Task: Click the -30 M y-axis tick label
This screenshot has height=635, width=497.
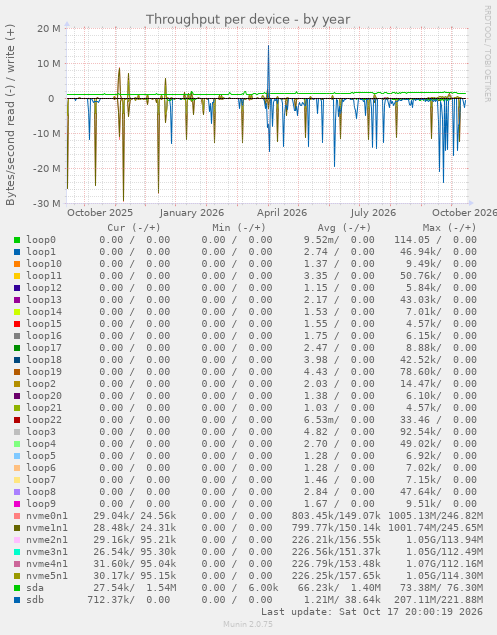Action: coord(46,203)
